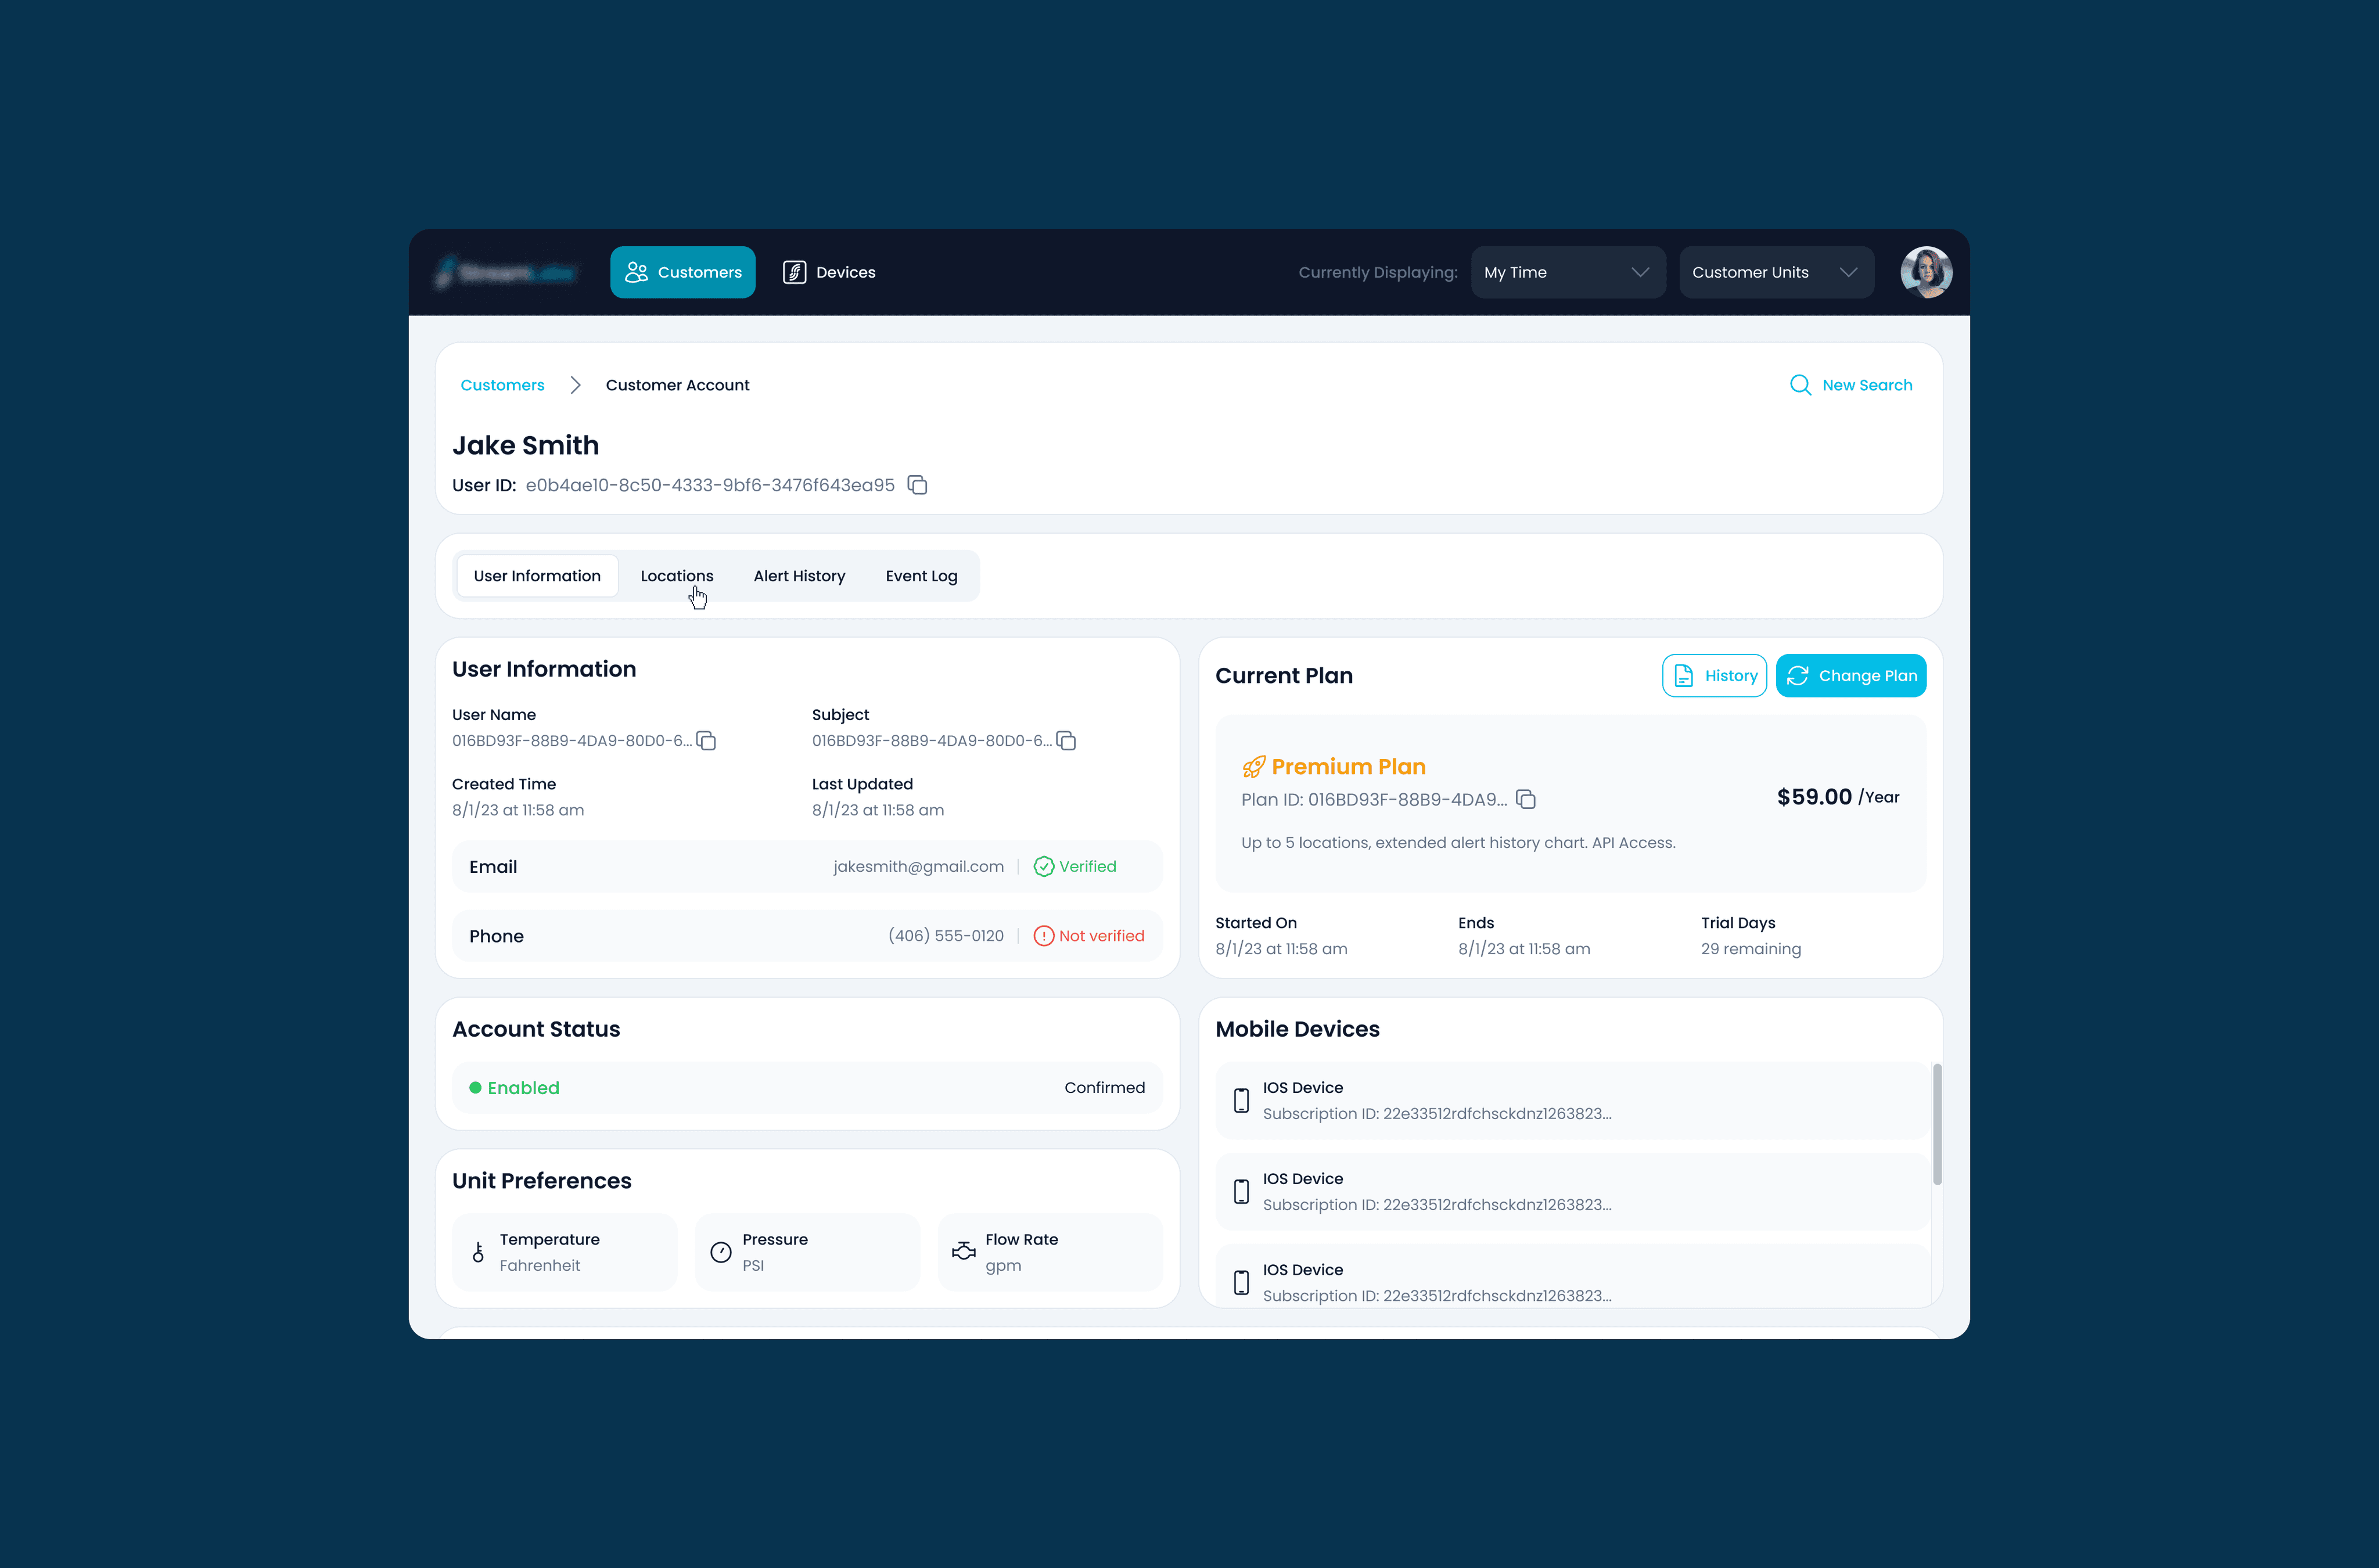Click the Pressure gauge icon
Image resolution: width=2379 pixels, height=1568 pixels.
(x=720, y=1252)
